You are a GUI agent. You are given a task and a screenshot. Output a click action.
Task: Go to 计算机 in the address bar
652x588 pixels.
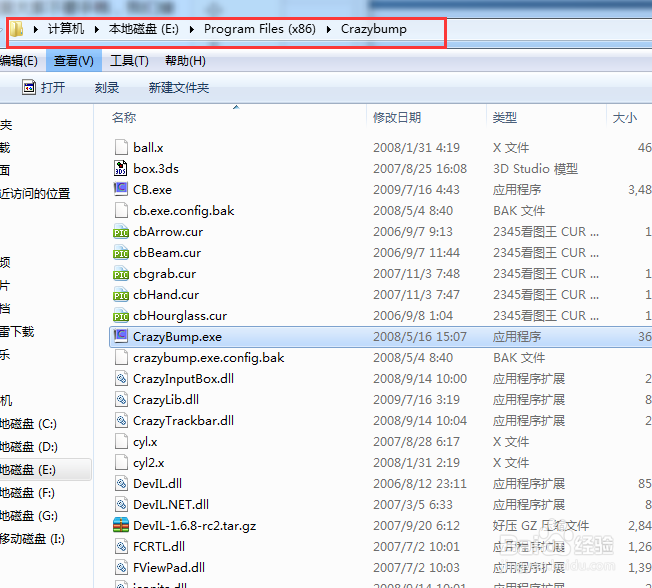tap(66, 29)
